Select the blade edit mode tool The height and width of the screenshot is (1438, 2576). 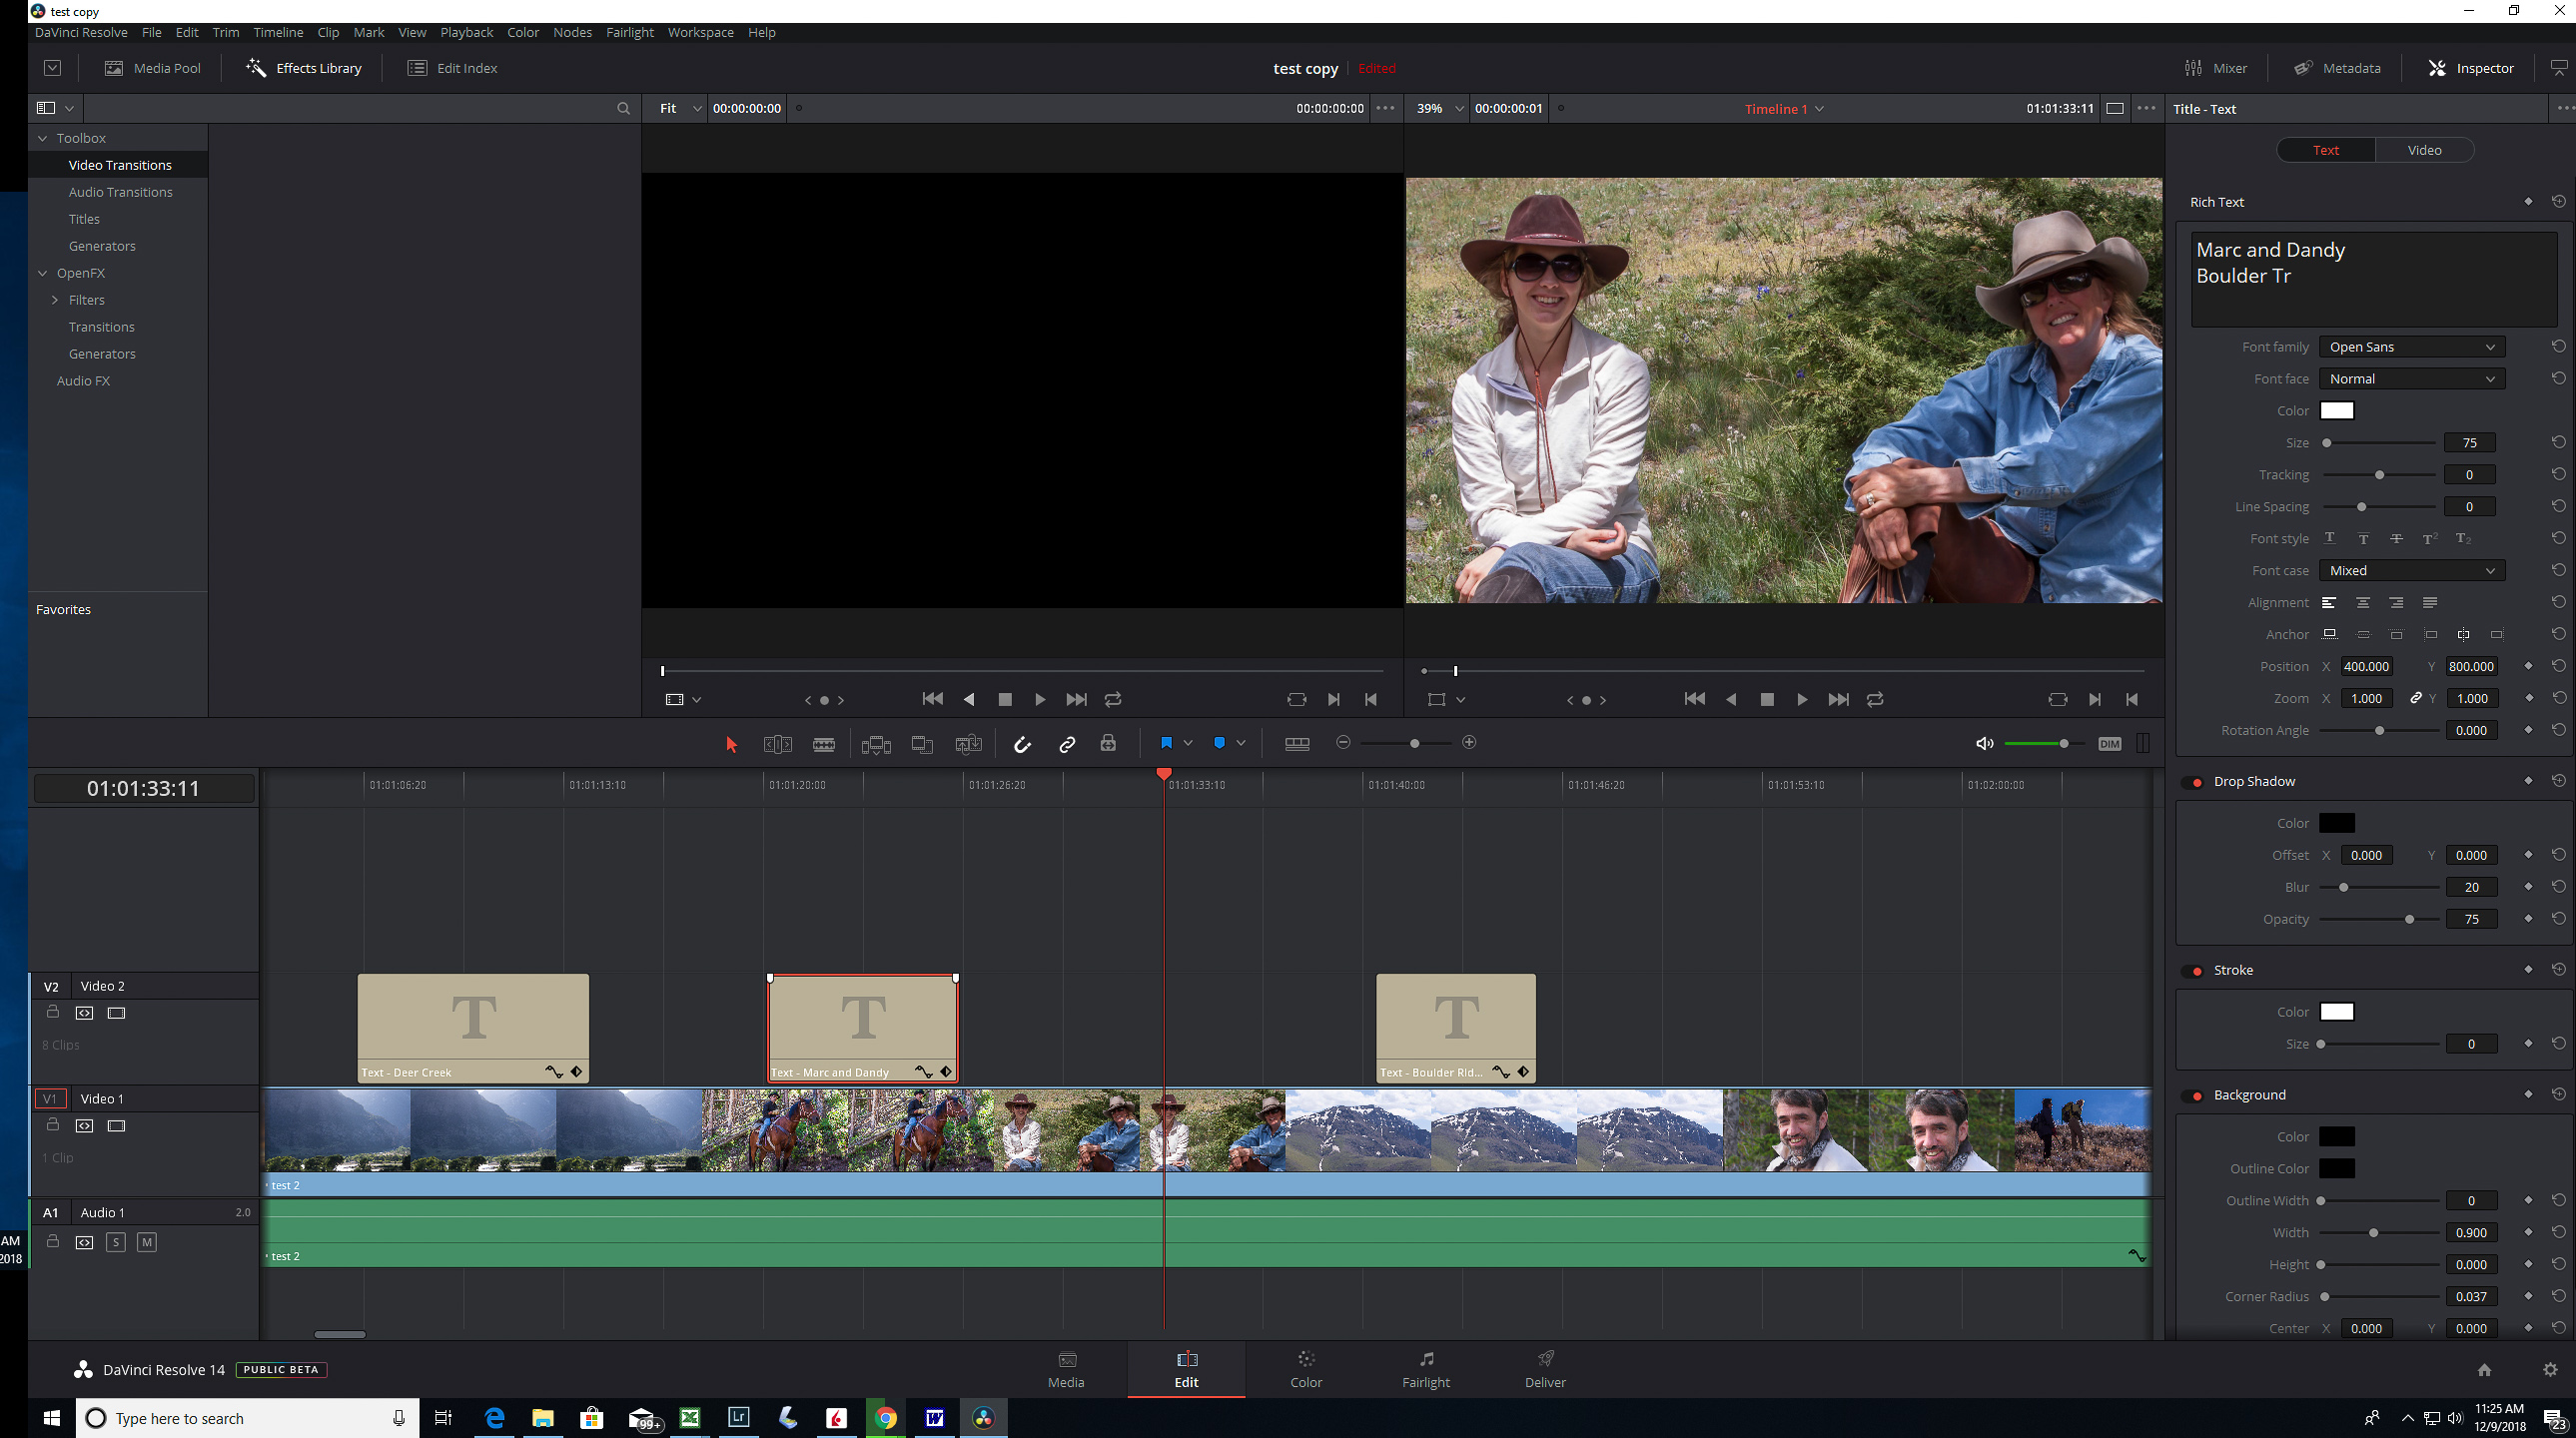pyautogui.click(x=824, y=744)
